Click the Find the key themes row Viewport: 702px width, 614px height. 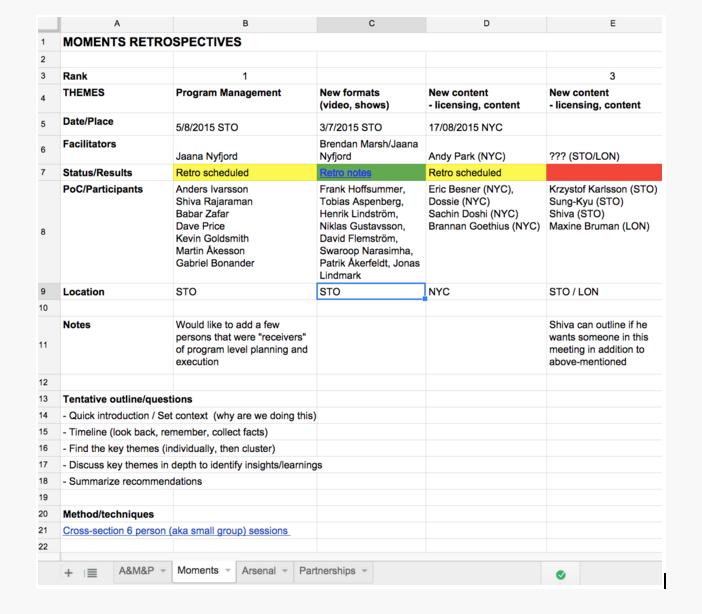tap(169, 448)
